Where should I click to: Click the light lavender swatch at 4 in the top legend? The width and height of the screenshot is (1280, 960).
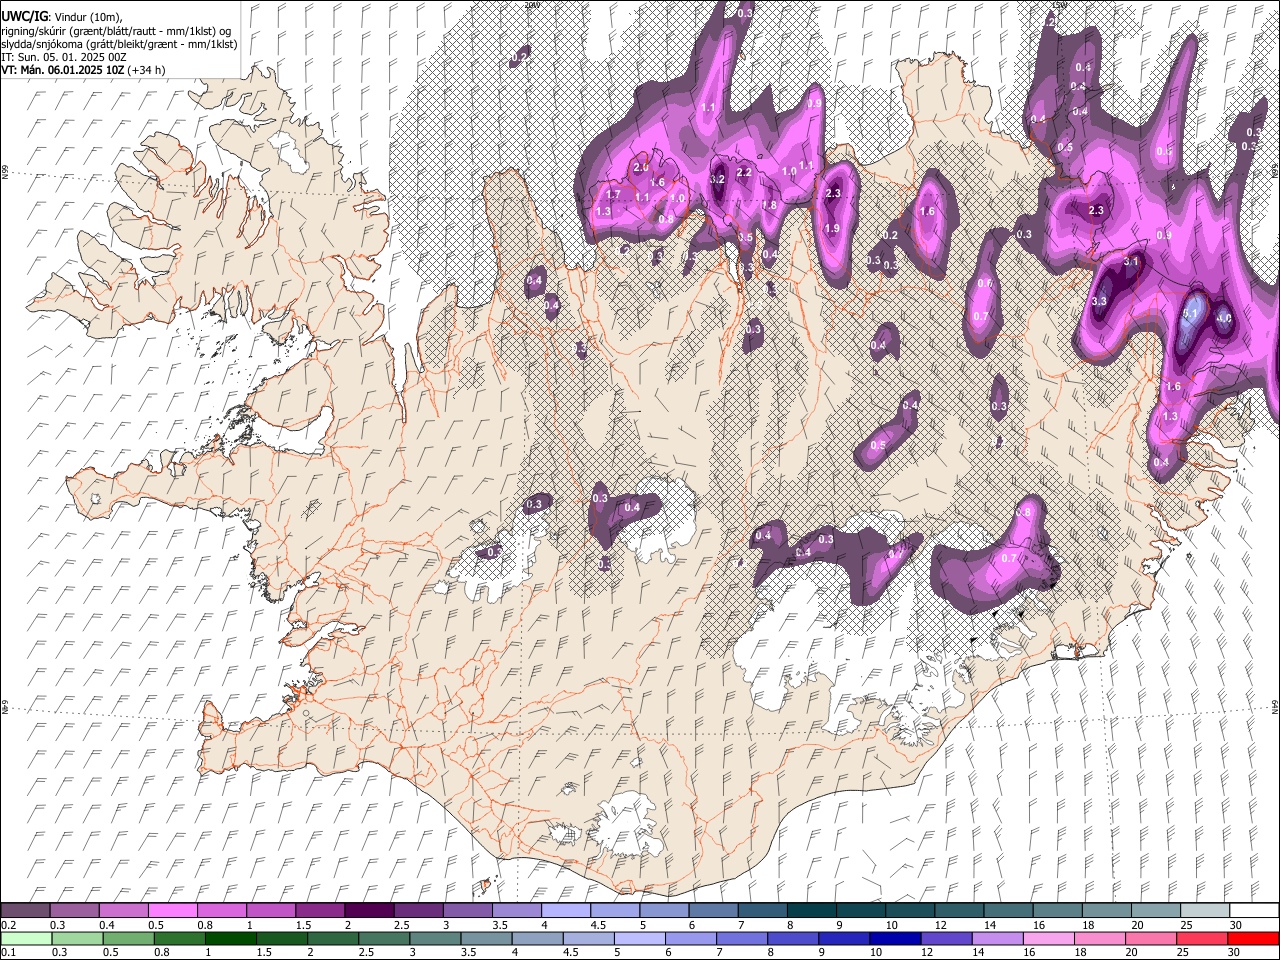coord(565,911)
